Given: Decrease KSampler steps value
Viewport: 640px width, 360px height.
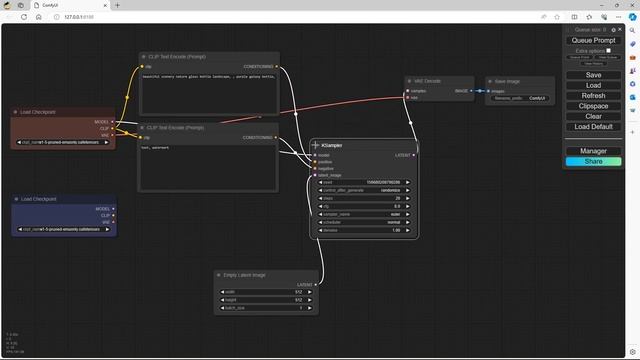Looking at the screenshot, I should coord(320,198).
